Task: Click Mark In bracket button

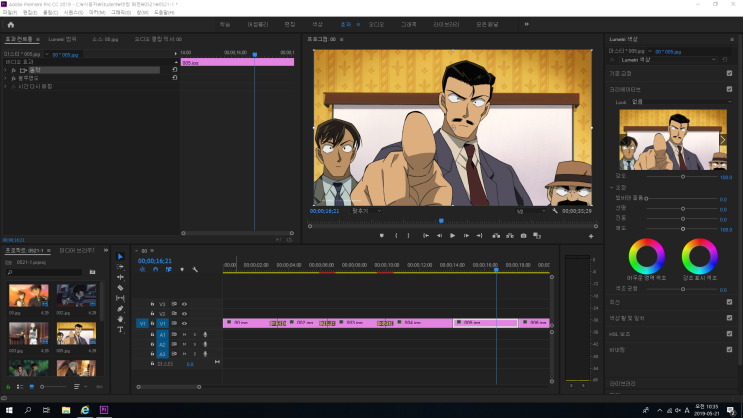Action: coord(396,236)
